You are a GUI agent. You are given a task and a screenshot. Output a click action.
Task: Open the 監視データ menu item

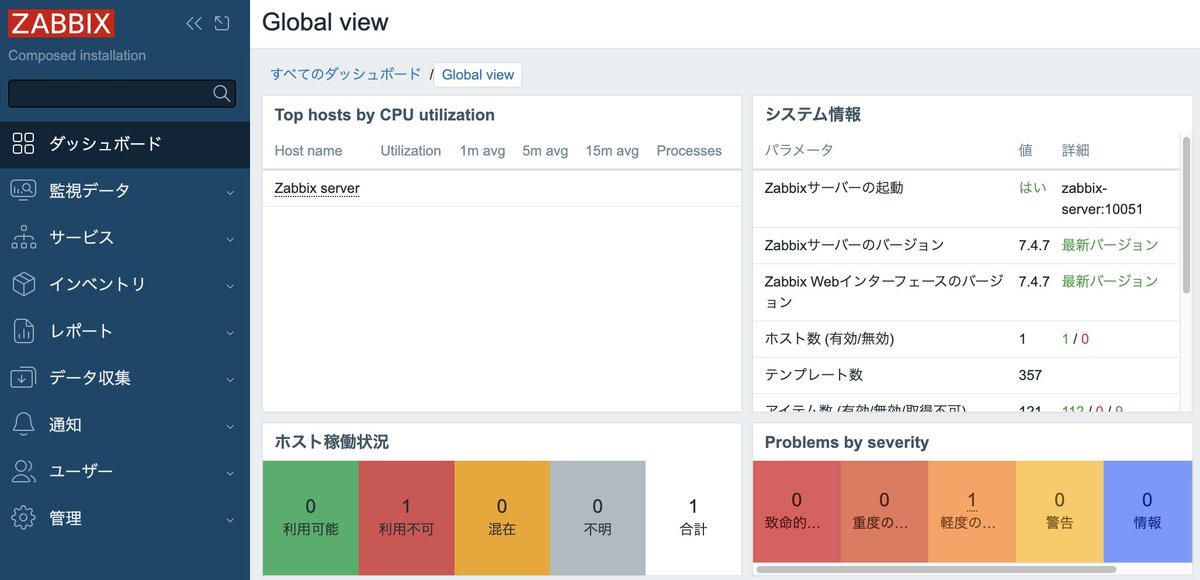pyautogui.click(x=125, y=191)
